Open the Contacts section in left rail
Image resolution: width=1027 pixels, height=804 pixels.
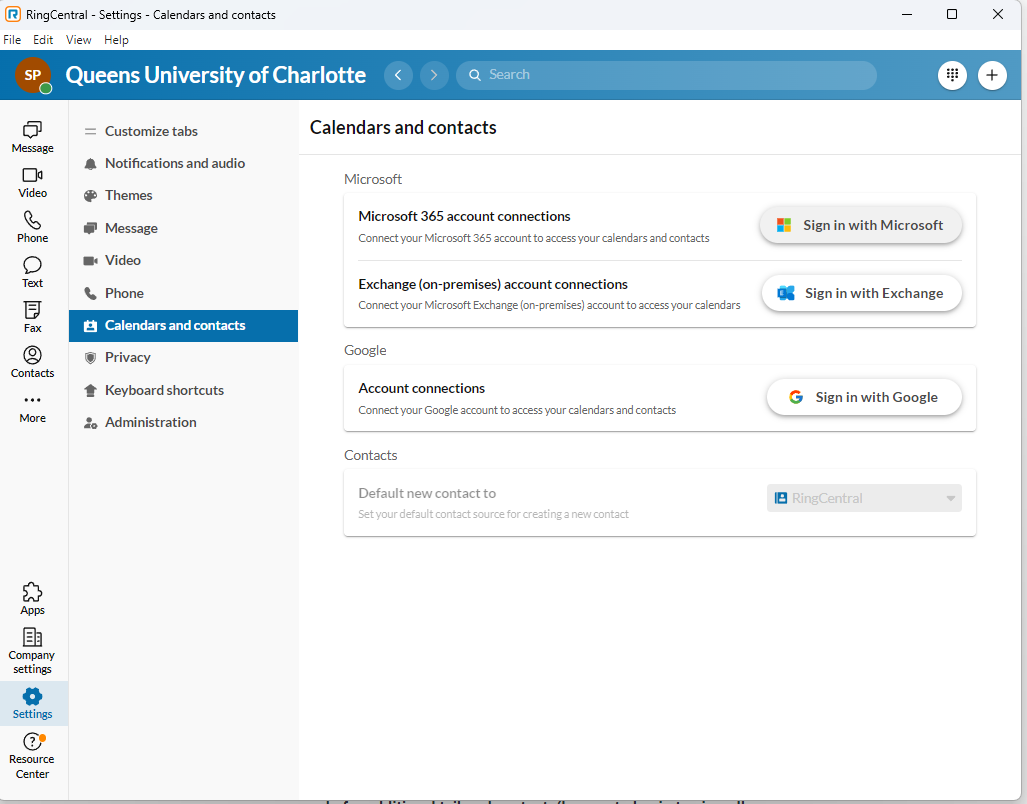click(x=32, y=362)
